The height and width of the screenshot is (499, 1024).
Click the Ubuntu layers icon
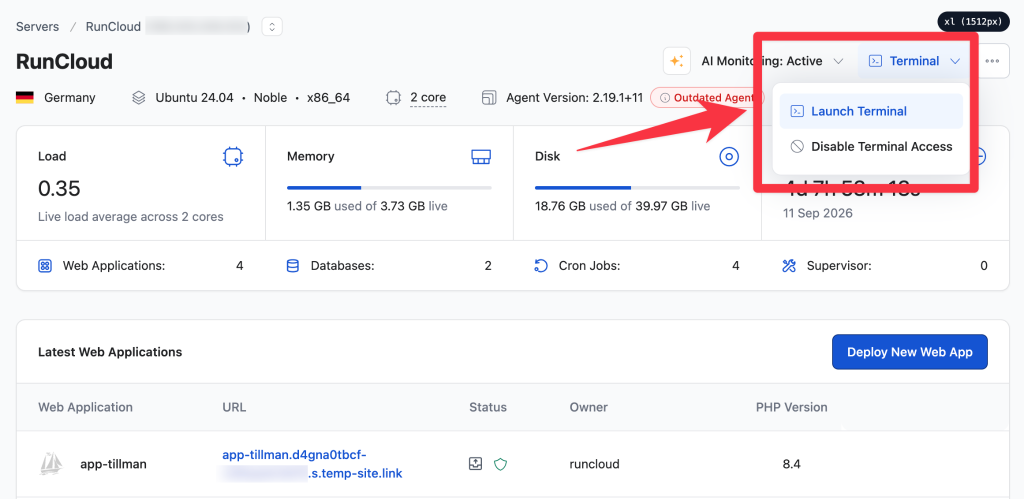(138, 98)
